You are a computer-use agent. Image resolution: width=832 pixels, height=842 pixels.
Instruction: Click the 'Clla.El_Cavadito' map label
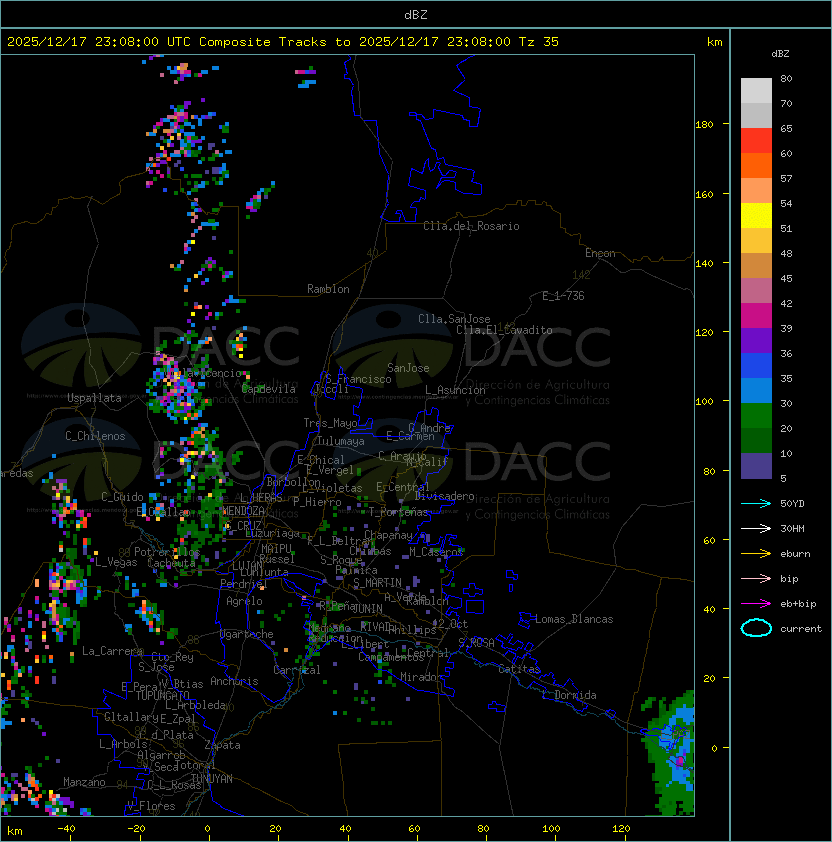[504, 330]
